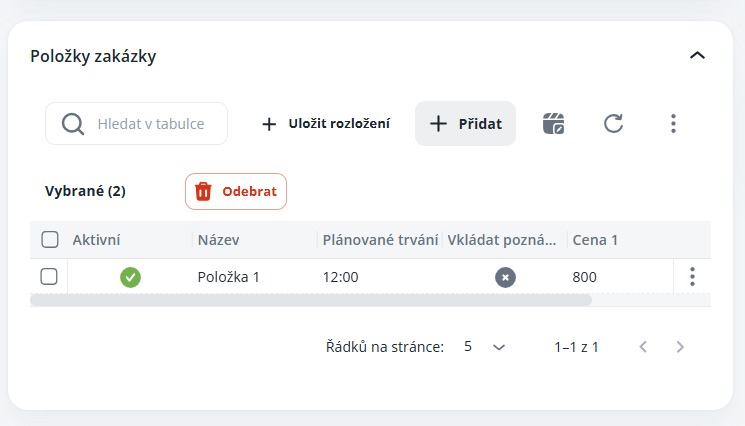Go to the next table page
This screenshot has width=745, height=426.
680,347
